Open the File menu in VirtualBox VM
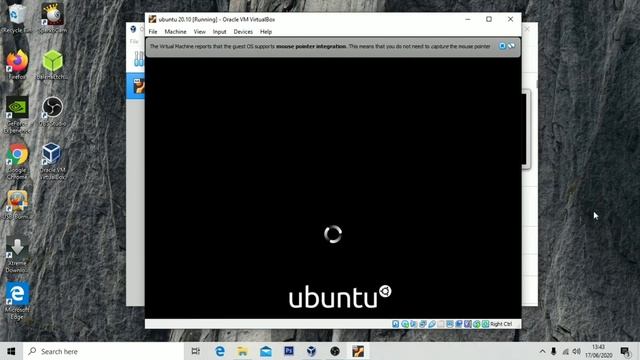Screen dimensions: 640x360 click(153, 32)
